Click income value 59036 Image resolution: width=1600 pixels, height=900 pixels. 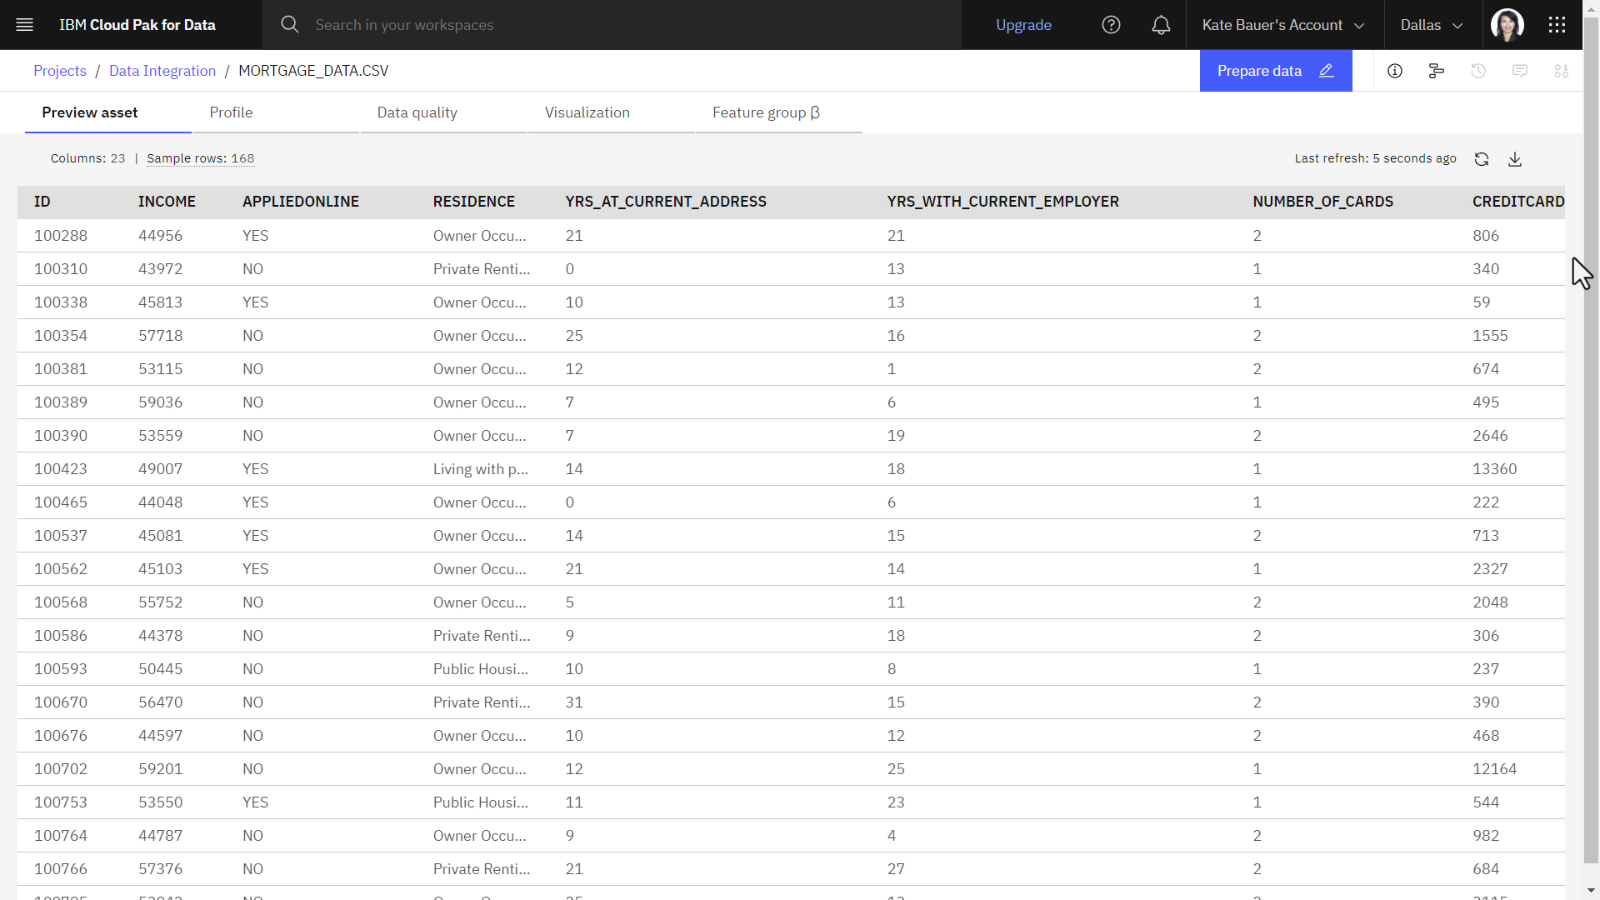pos(161,402)
